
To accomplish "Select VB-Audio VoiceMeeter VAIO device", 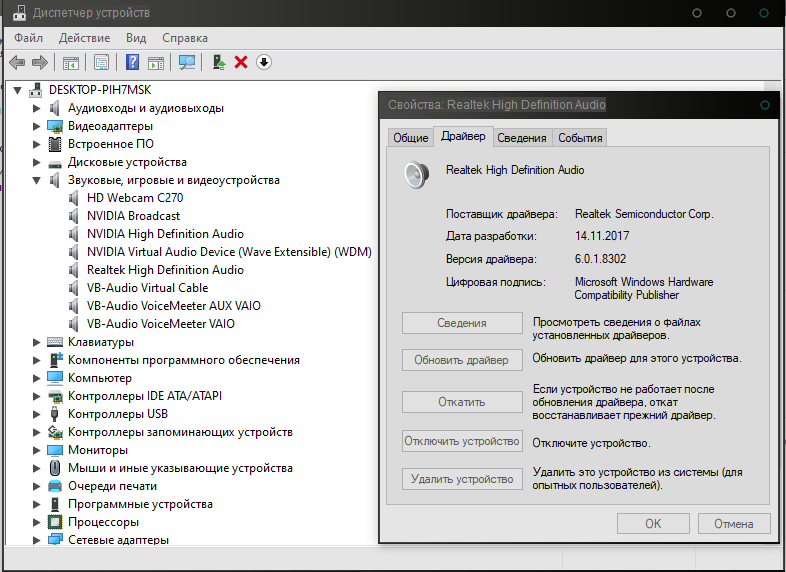I will 160,324.
